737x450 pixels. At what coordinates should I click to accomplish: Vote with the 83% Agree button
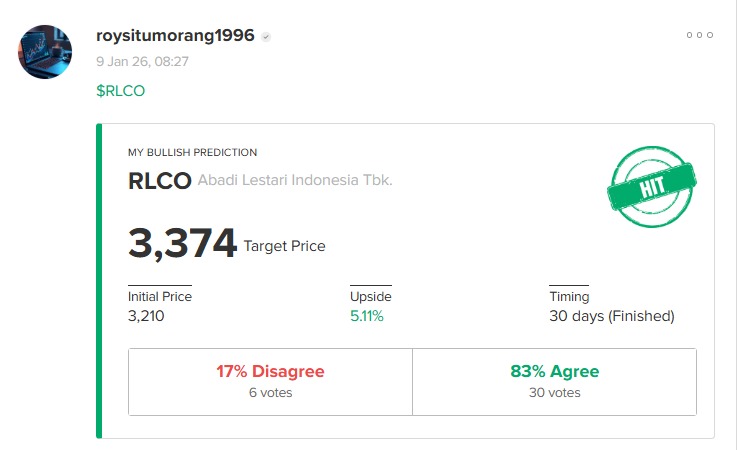[554, 380]
